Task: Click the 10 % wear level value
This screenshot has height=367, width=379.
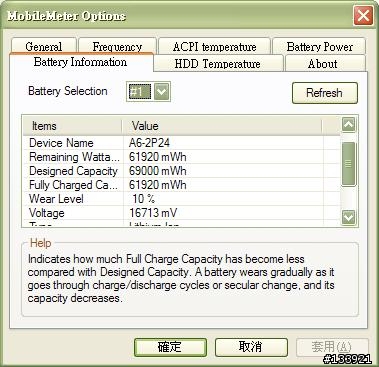Action: click(x=144, y=199)
